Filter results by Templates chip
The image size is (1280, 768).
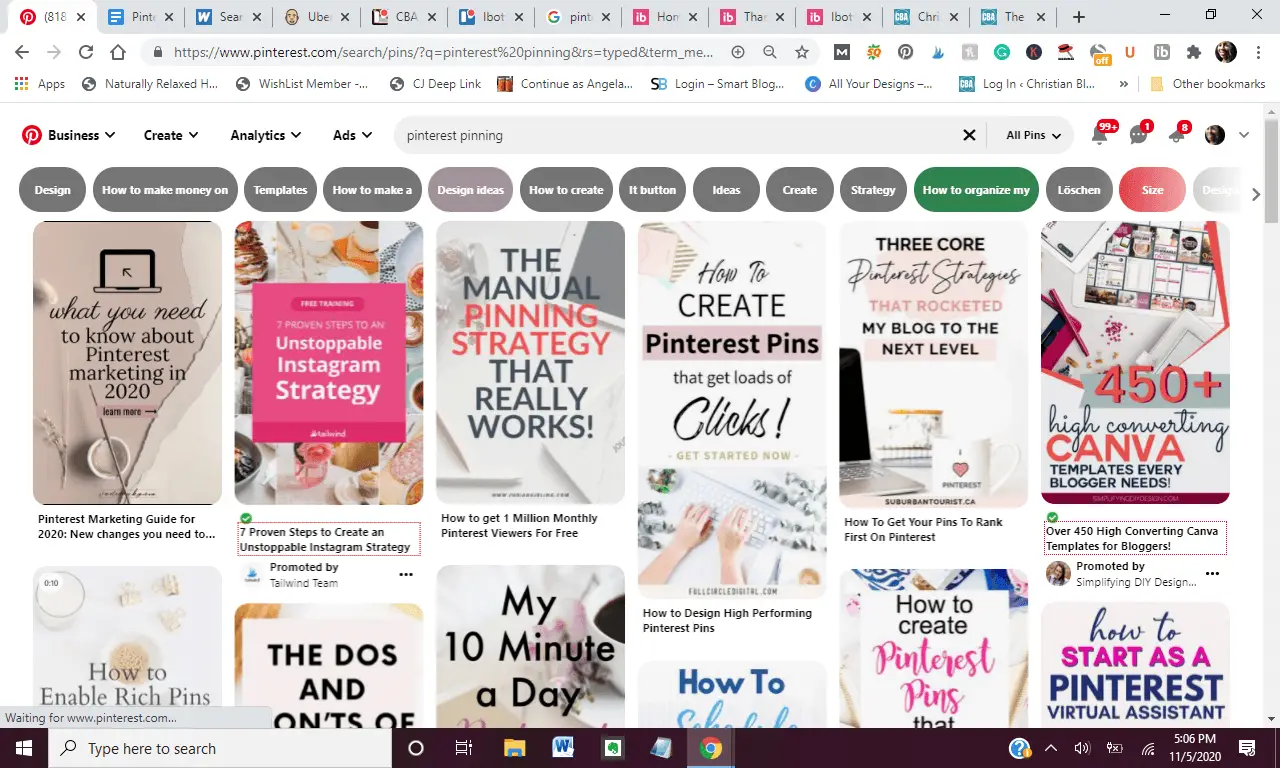click(x=280, y=190)
